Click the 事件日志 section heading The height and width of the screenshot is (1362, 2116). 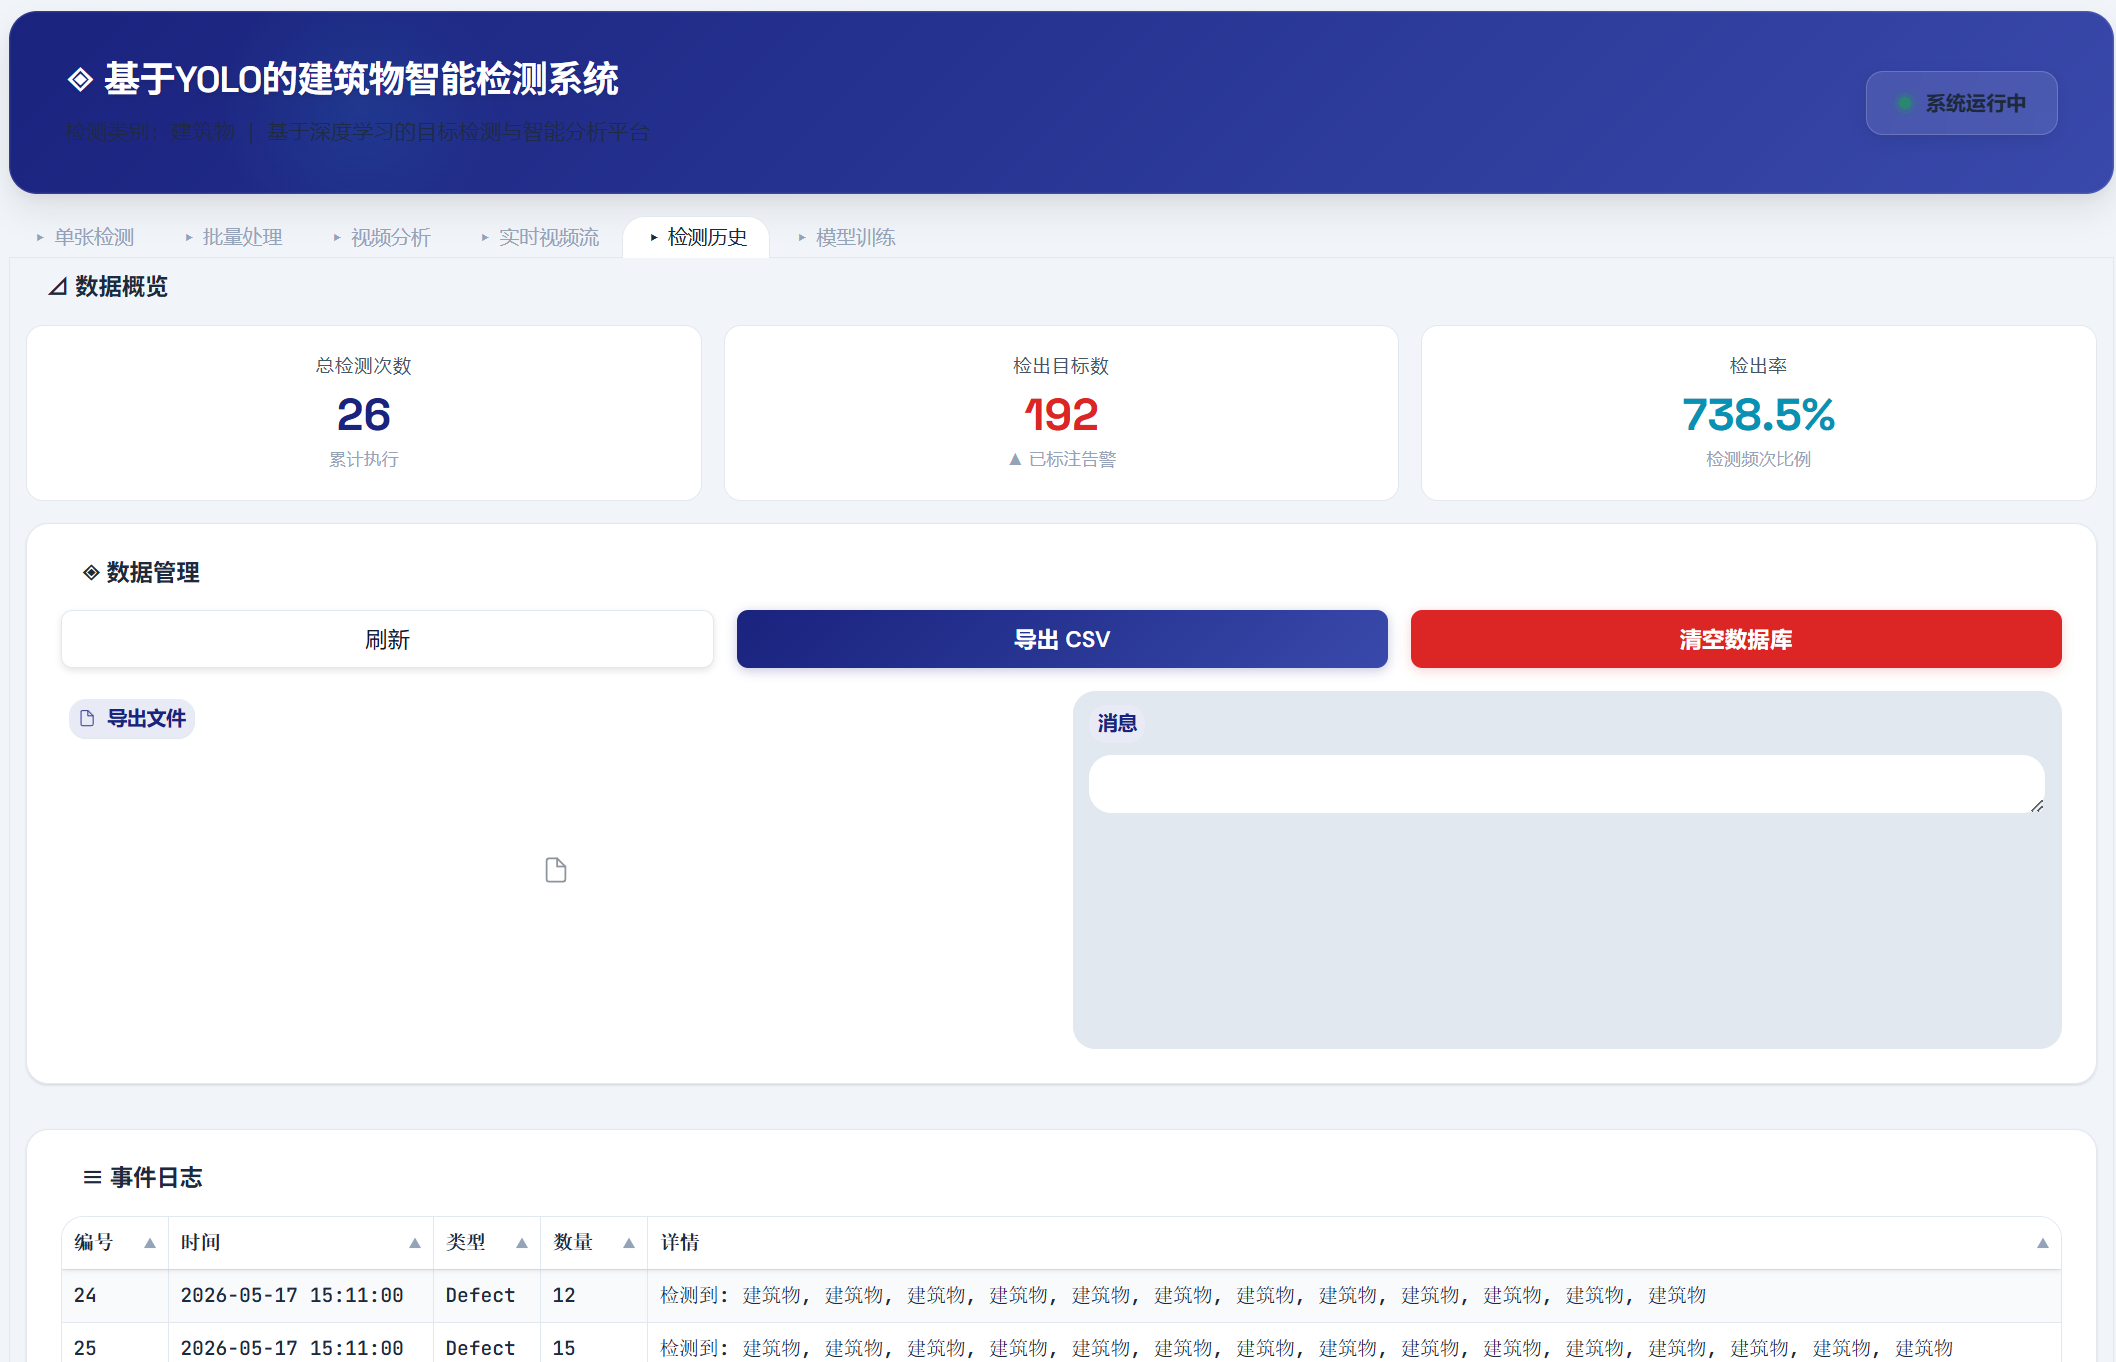pos(156,1177)
